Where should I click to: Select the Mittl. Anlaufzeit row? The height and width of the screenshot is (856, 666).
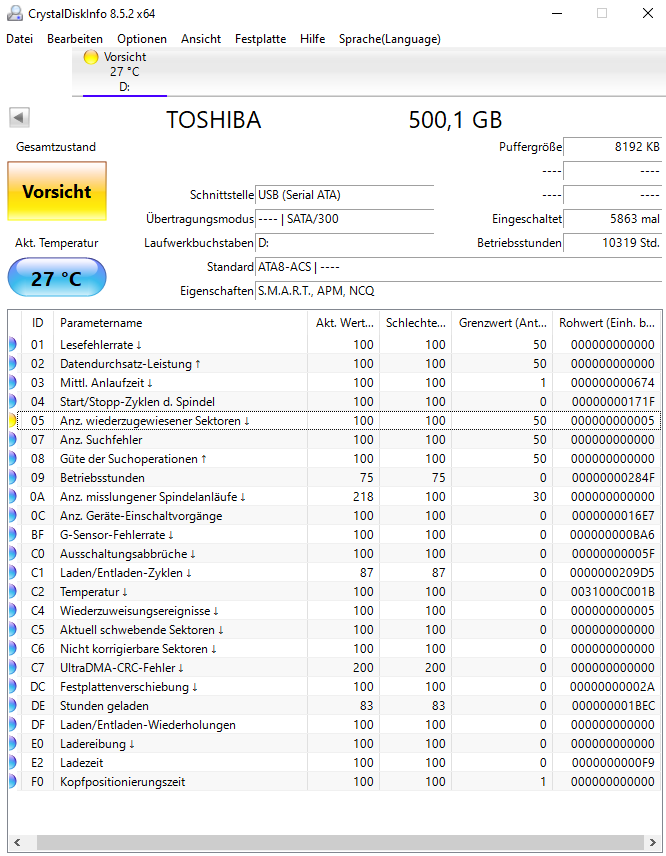[x=335, y=383]
